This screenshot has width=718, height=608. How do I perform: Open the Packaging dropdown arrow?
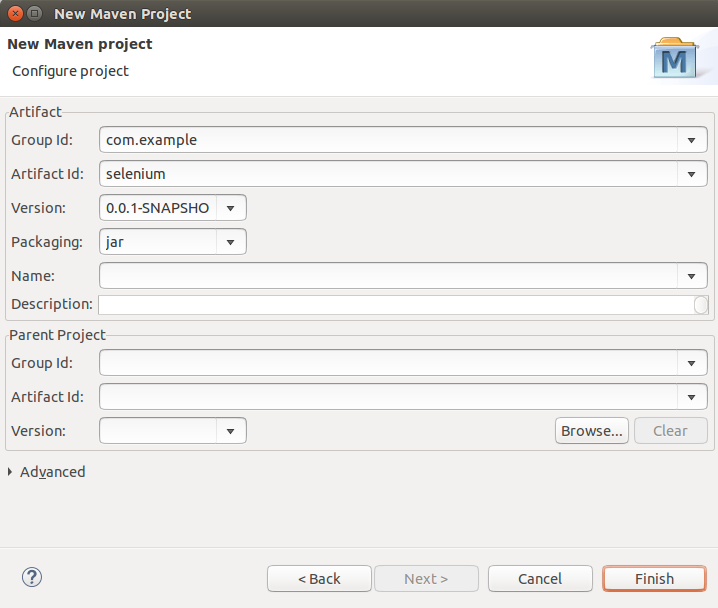coord(231,242)
